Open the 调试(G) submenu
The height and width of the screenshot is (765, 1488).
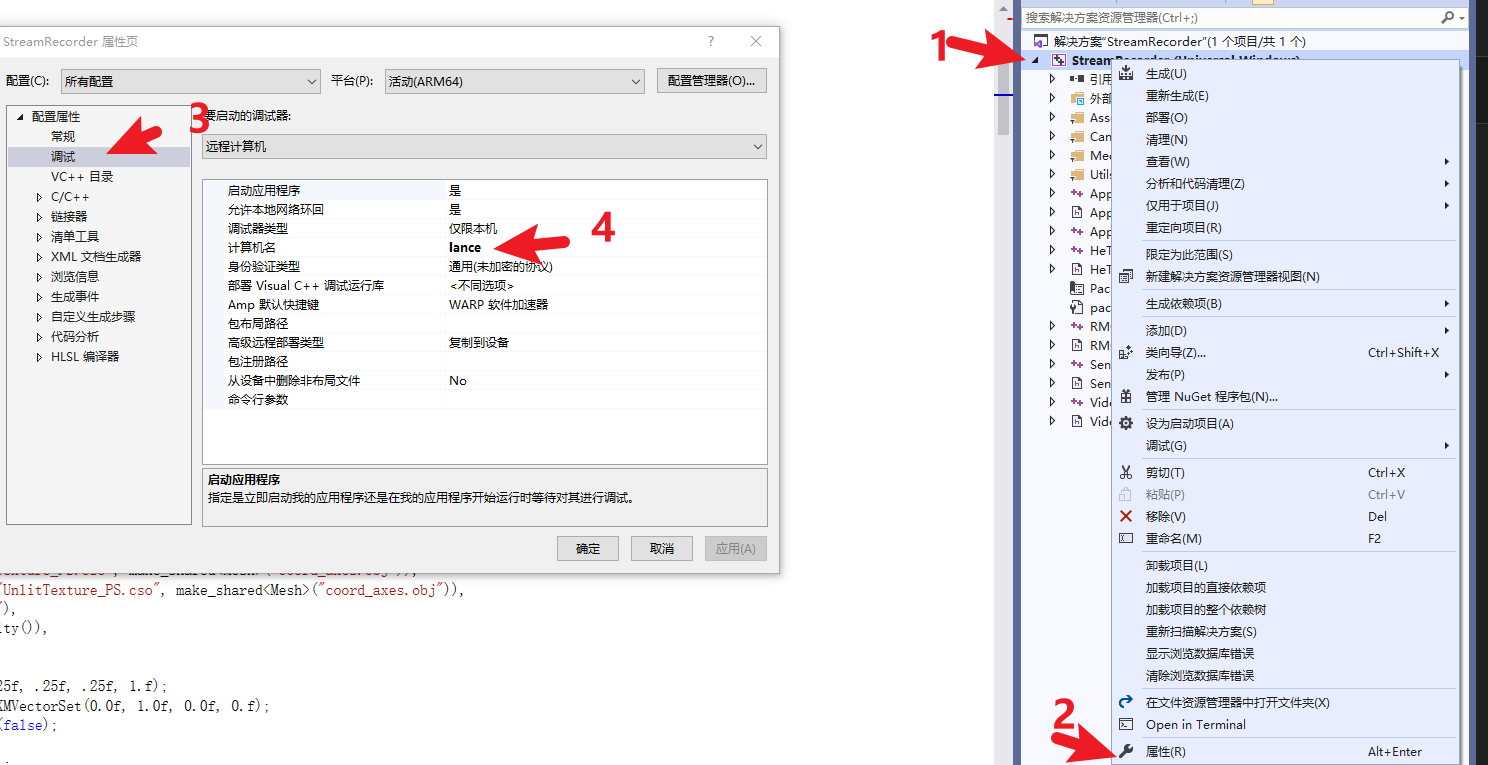(1285, 445)
